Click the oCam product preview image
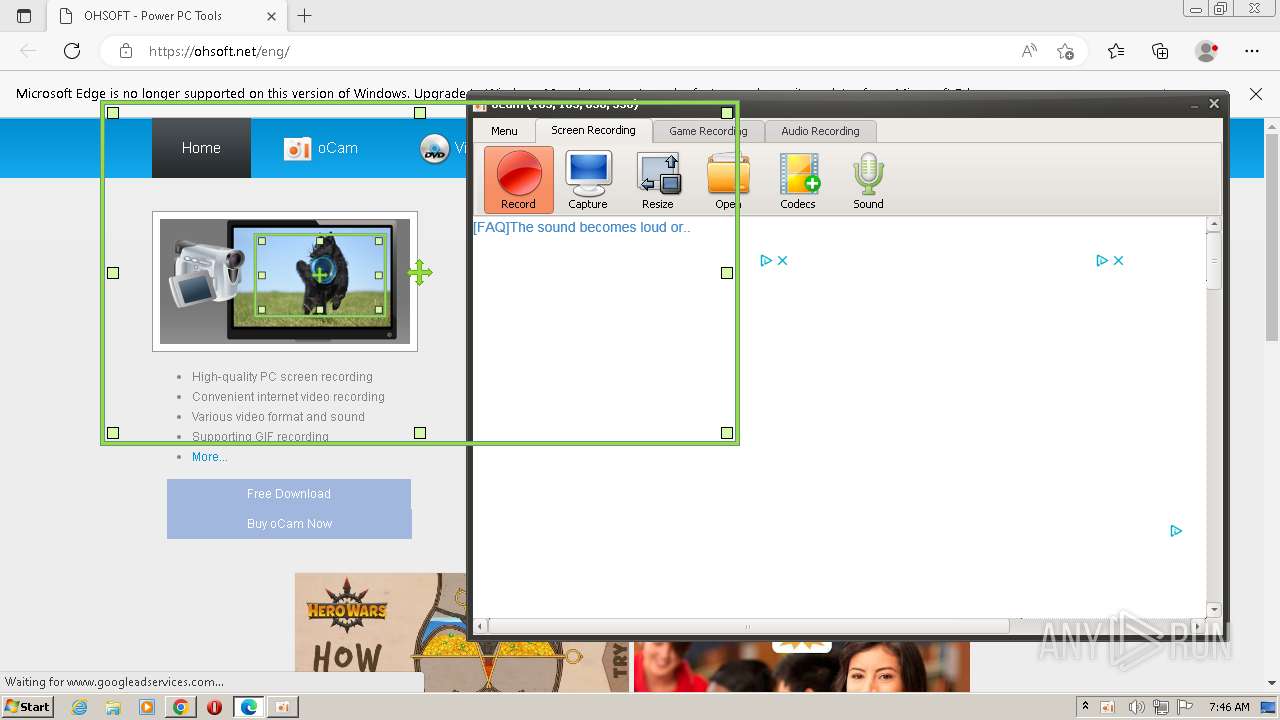 [285, 281]
